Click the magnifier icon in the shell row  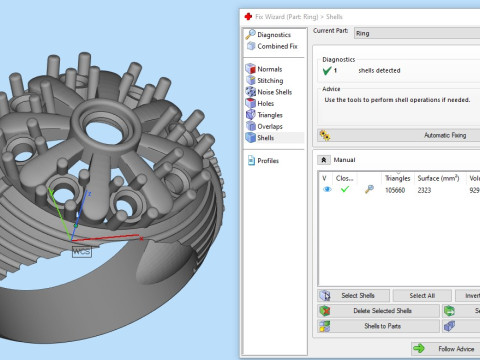click(369, 189)
